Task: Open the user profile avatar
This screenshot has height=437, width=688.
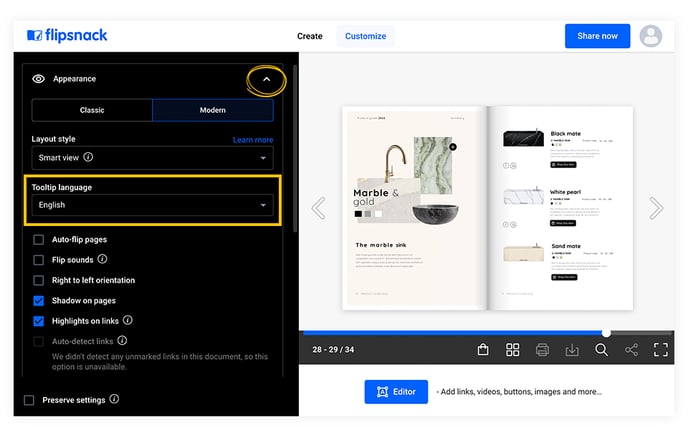Action: click(651, 36)
